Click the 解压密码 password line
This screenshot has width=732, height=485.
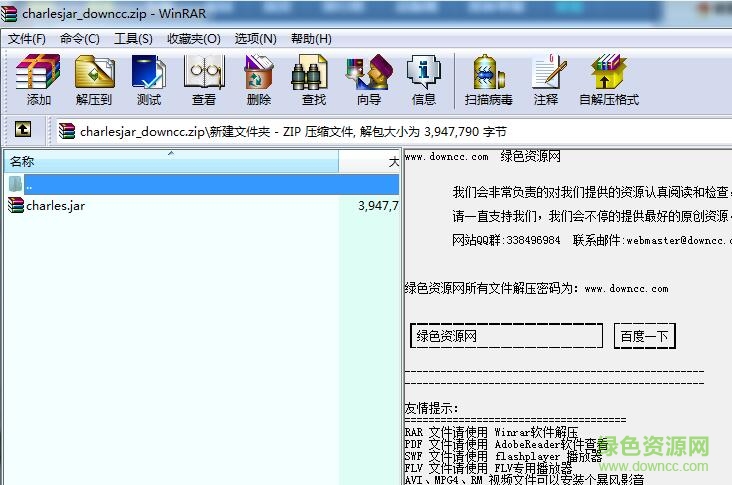pyautogui.click(x=536, y=288)
